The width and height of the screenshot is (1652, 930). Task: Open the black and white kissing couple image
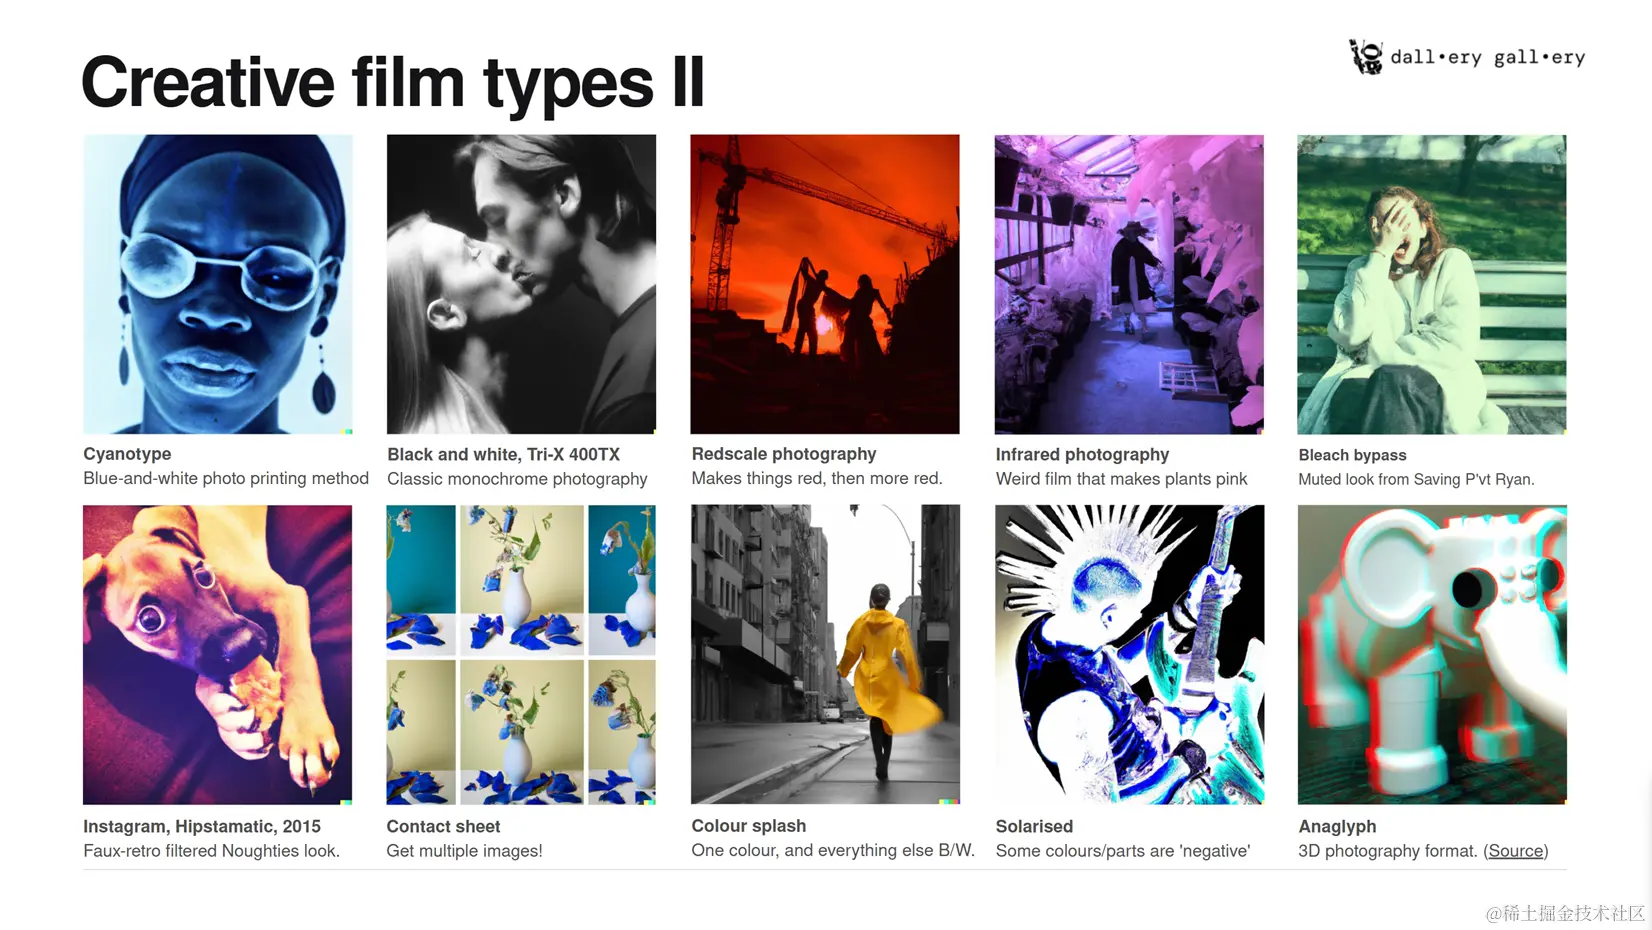click(x=521, y=284)
